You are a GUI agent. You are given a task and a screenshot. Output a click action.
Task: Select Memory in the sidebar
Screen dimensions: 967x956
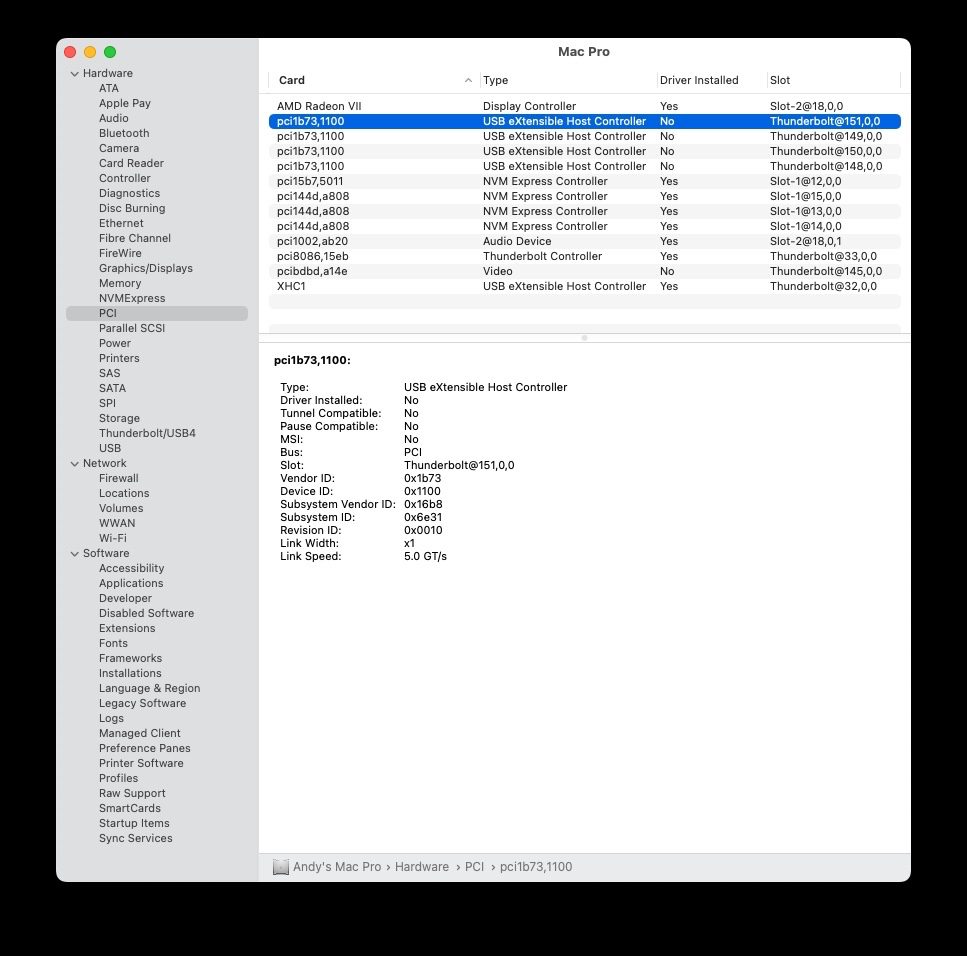(x=120, y=283)
